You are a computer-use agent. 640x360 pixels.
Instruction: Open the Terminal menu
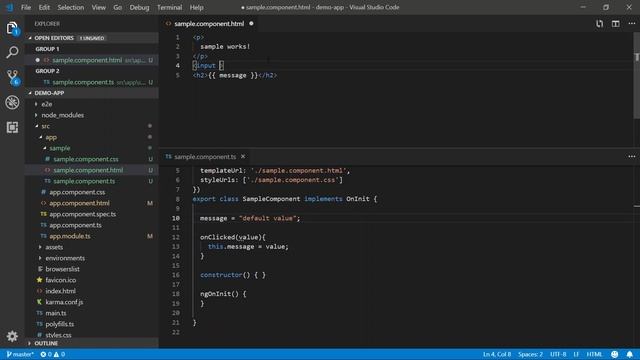(x=169, y=7)
